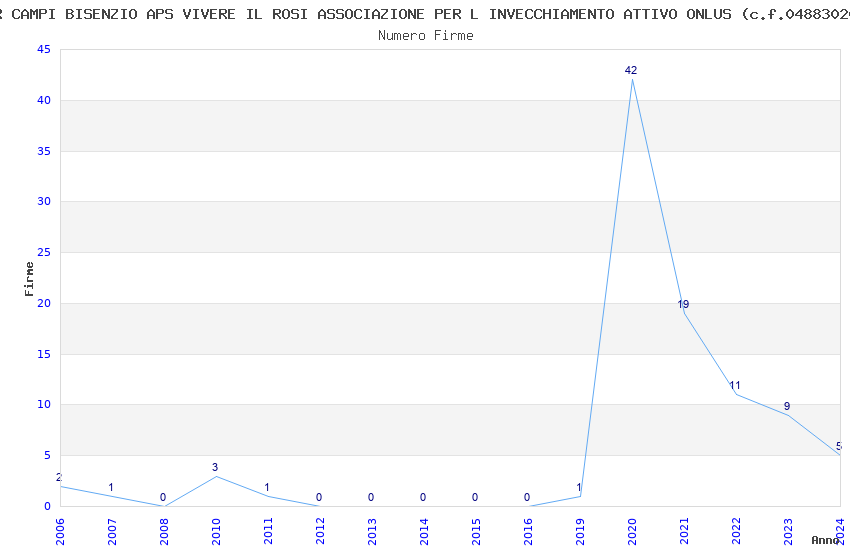Screen dimensions: 850x550
Task: Click the x-axis year label 2021
Action: [684, 532]
